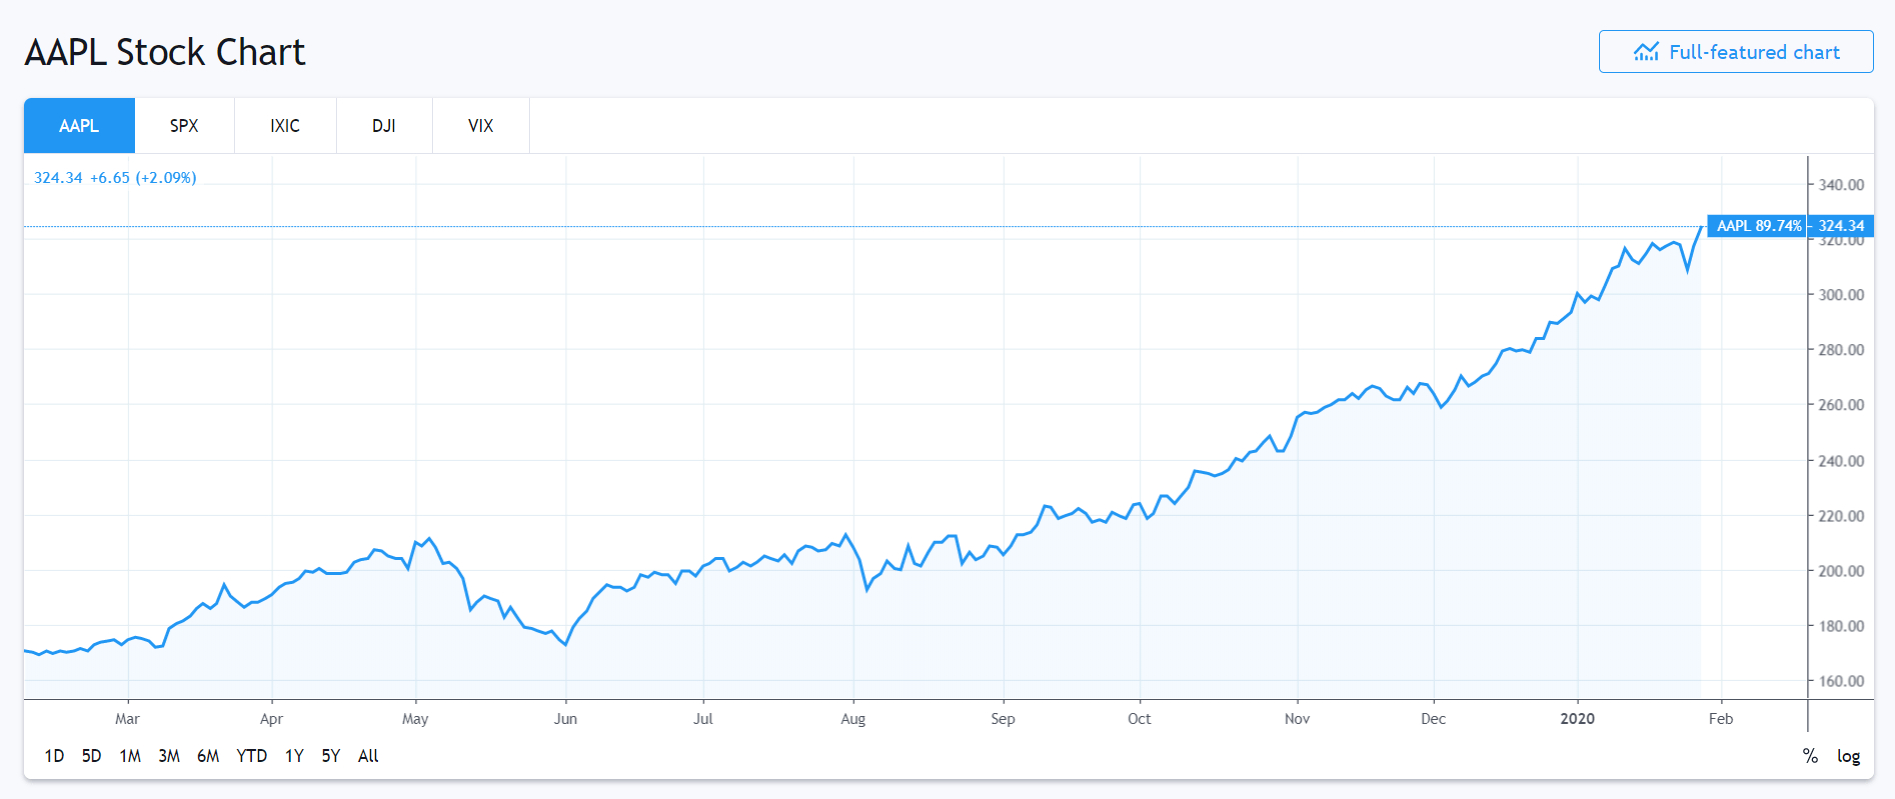Click the Full-featured chart button

[1735, 52]
